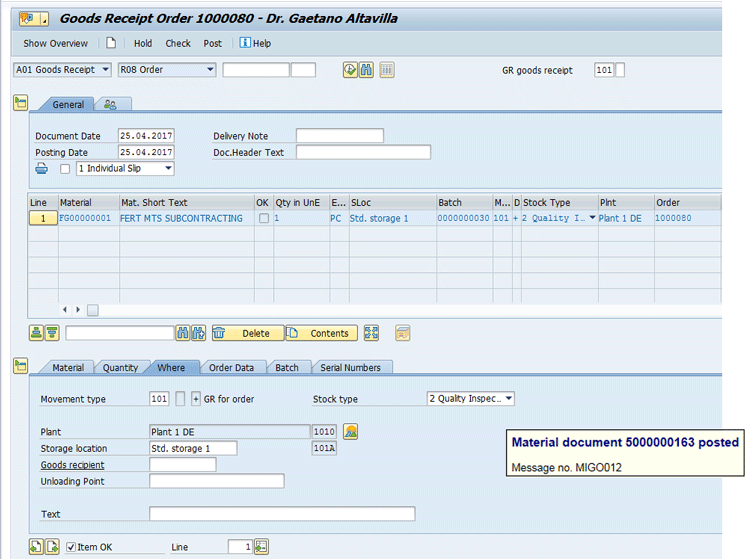Toggle the print checkbox beside printer icon

click(x=65, y=169)
